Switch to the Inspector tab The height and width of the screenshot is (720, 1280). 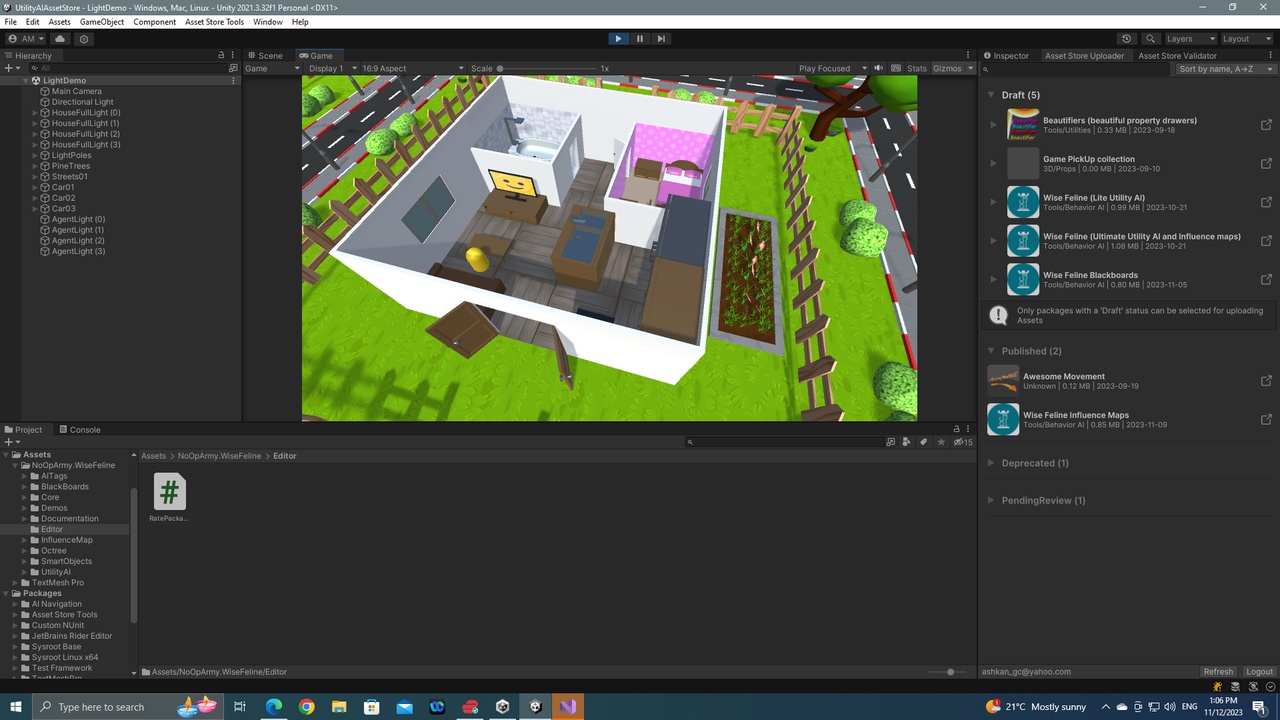(x=1006, y=56)
